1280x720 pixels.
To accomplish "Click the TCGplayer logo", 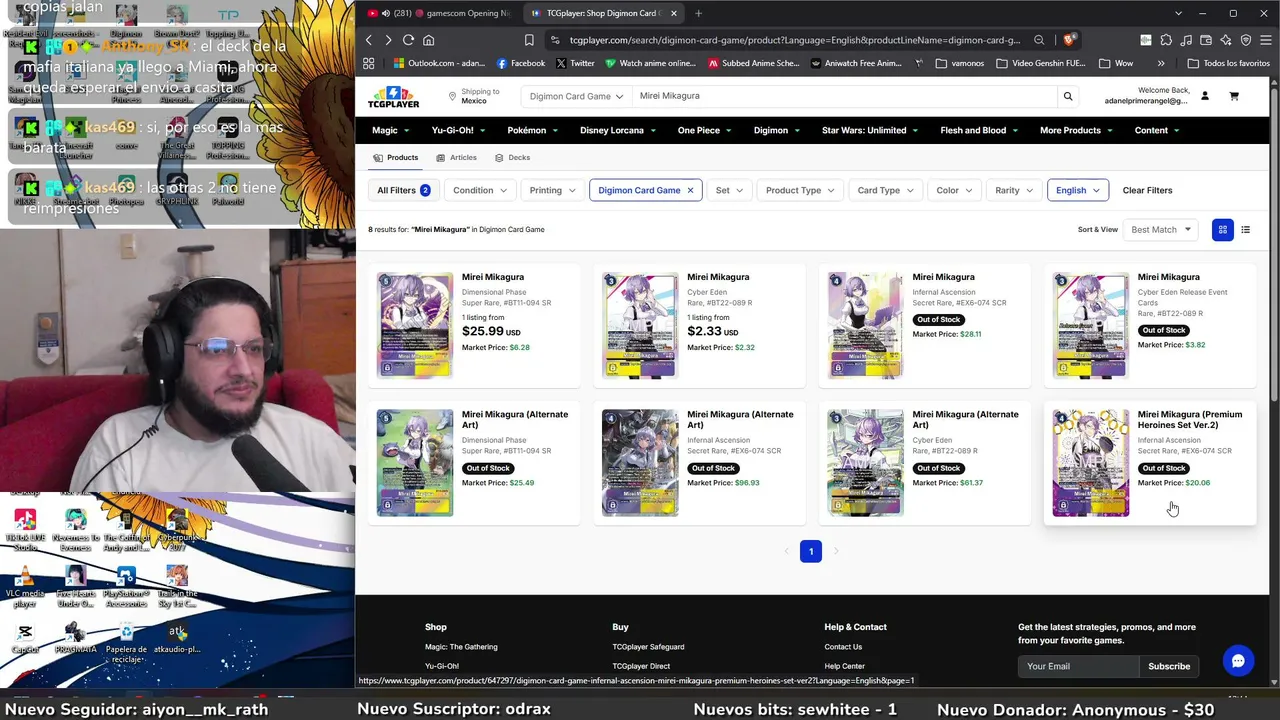I will click(393, 97).
